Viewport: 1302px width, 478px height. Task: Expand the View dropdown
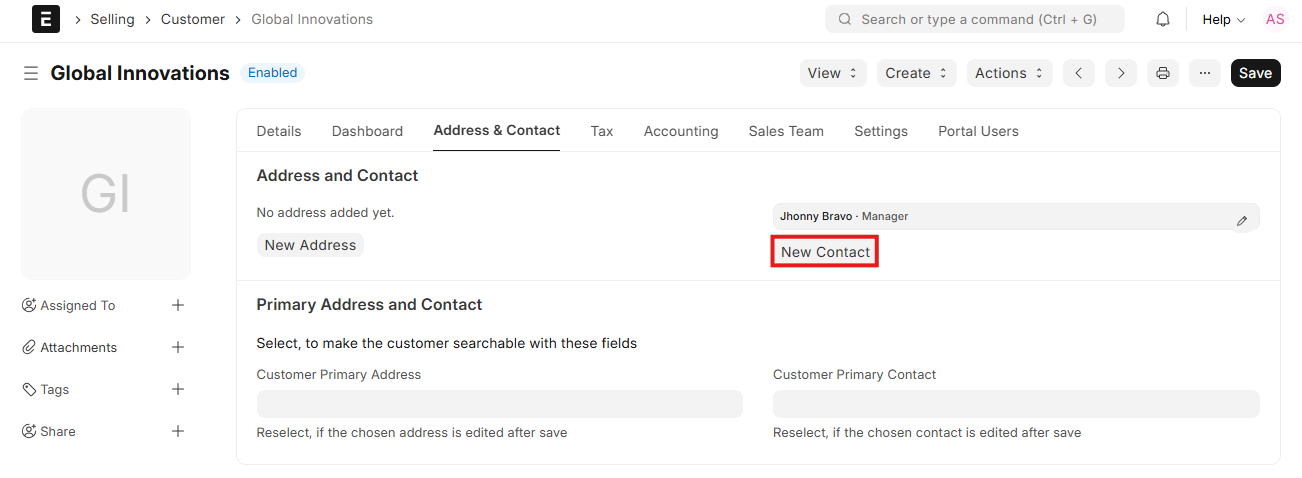(x=833, y=73)
